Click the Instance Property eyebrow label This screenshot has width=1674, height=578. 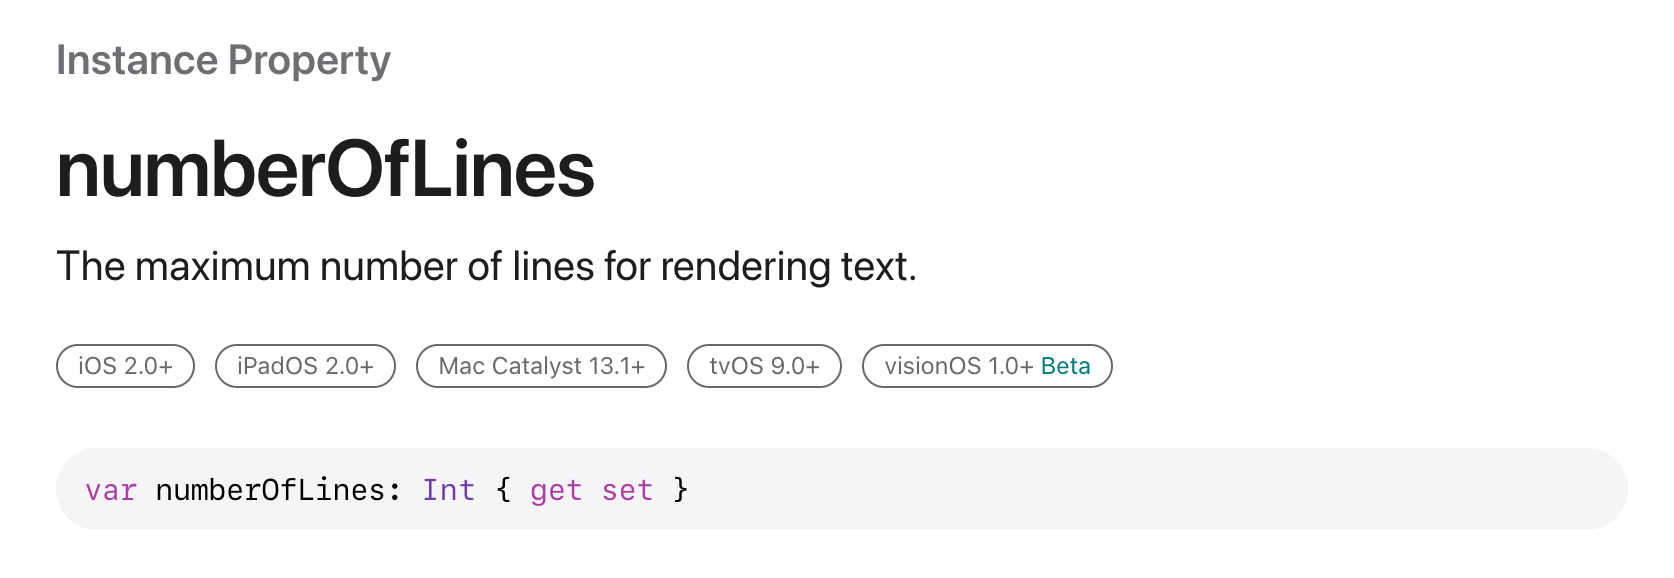[223, 61]
